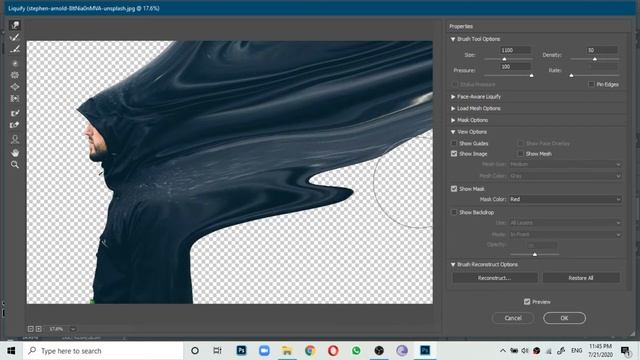The width and height of the screenshot is (640, 360).
Task: Expand the Face-Aware Liquify section
Action: coord(453,97)
